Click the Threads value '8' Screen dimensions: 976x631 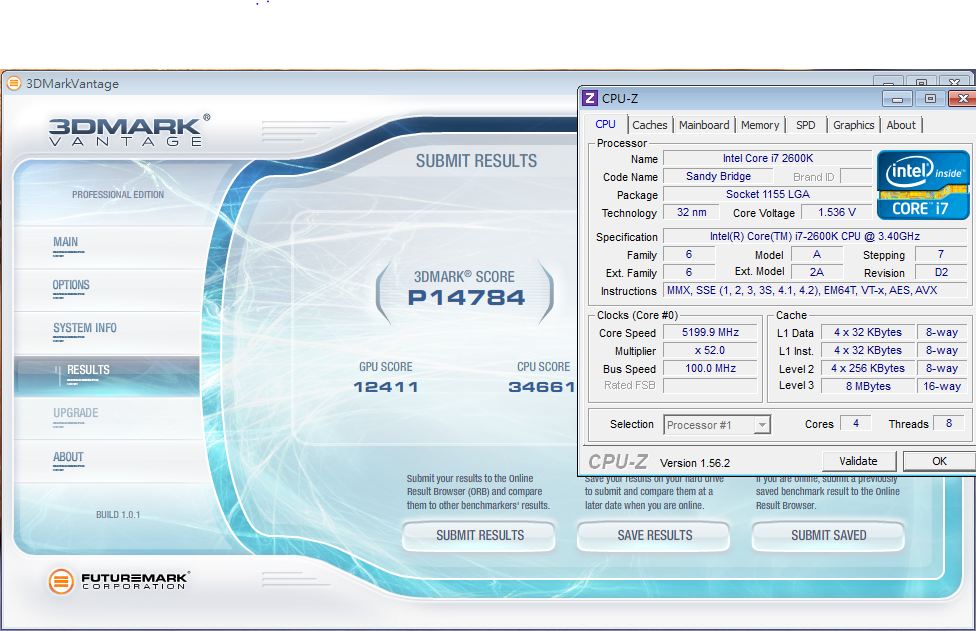(949, 423)
